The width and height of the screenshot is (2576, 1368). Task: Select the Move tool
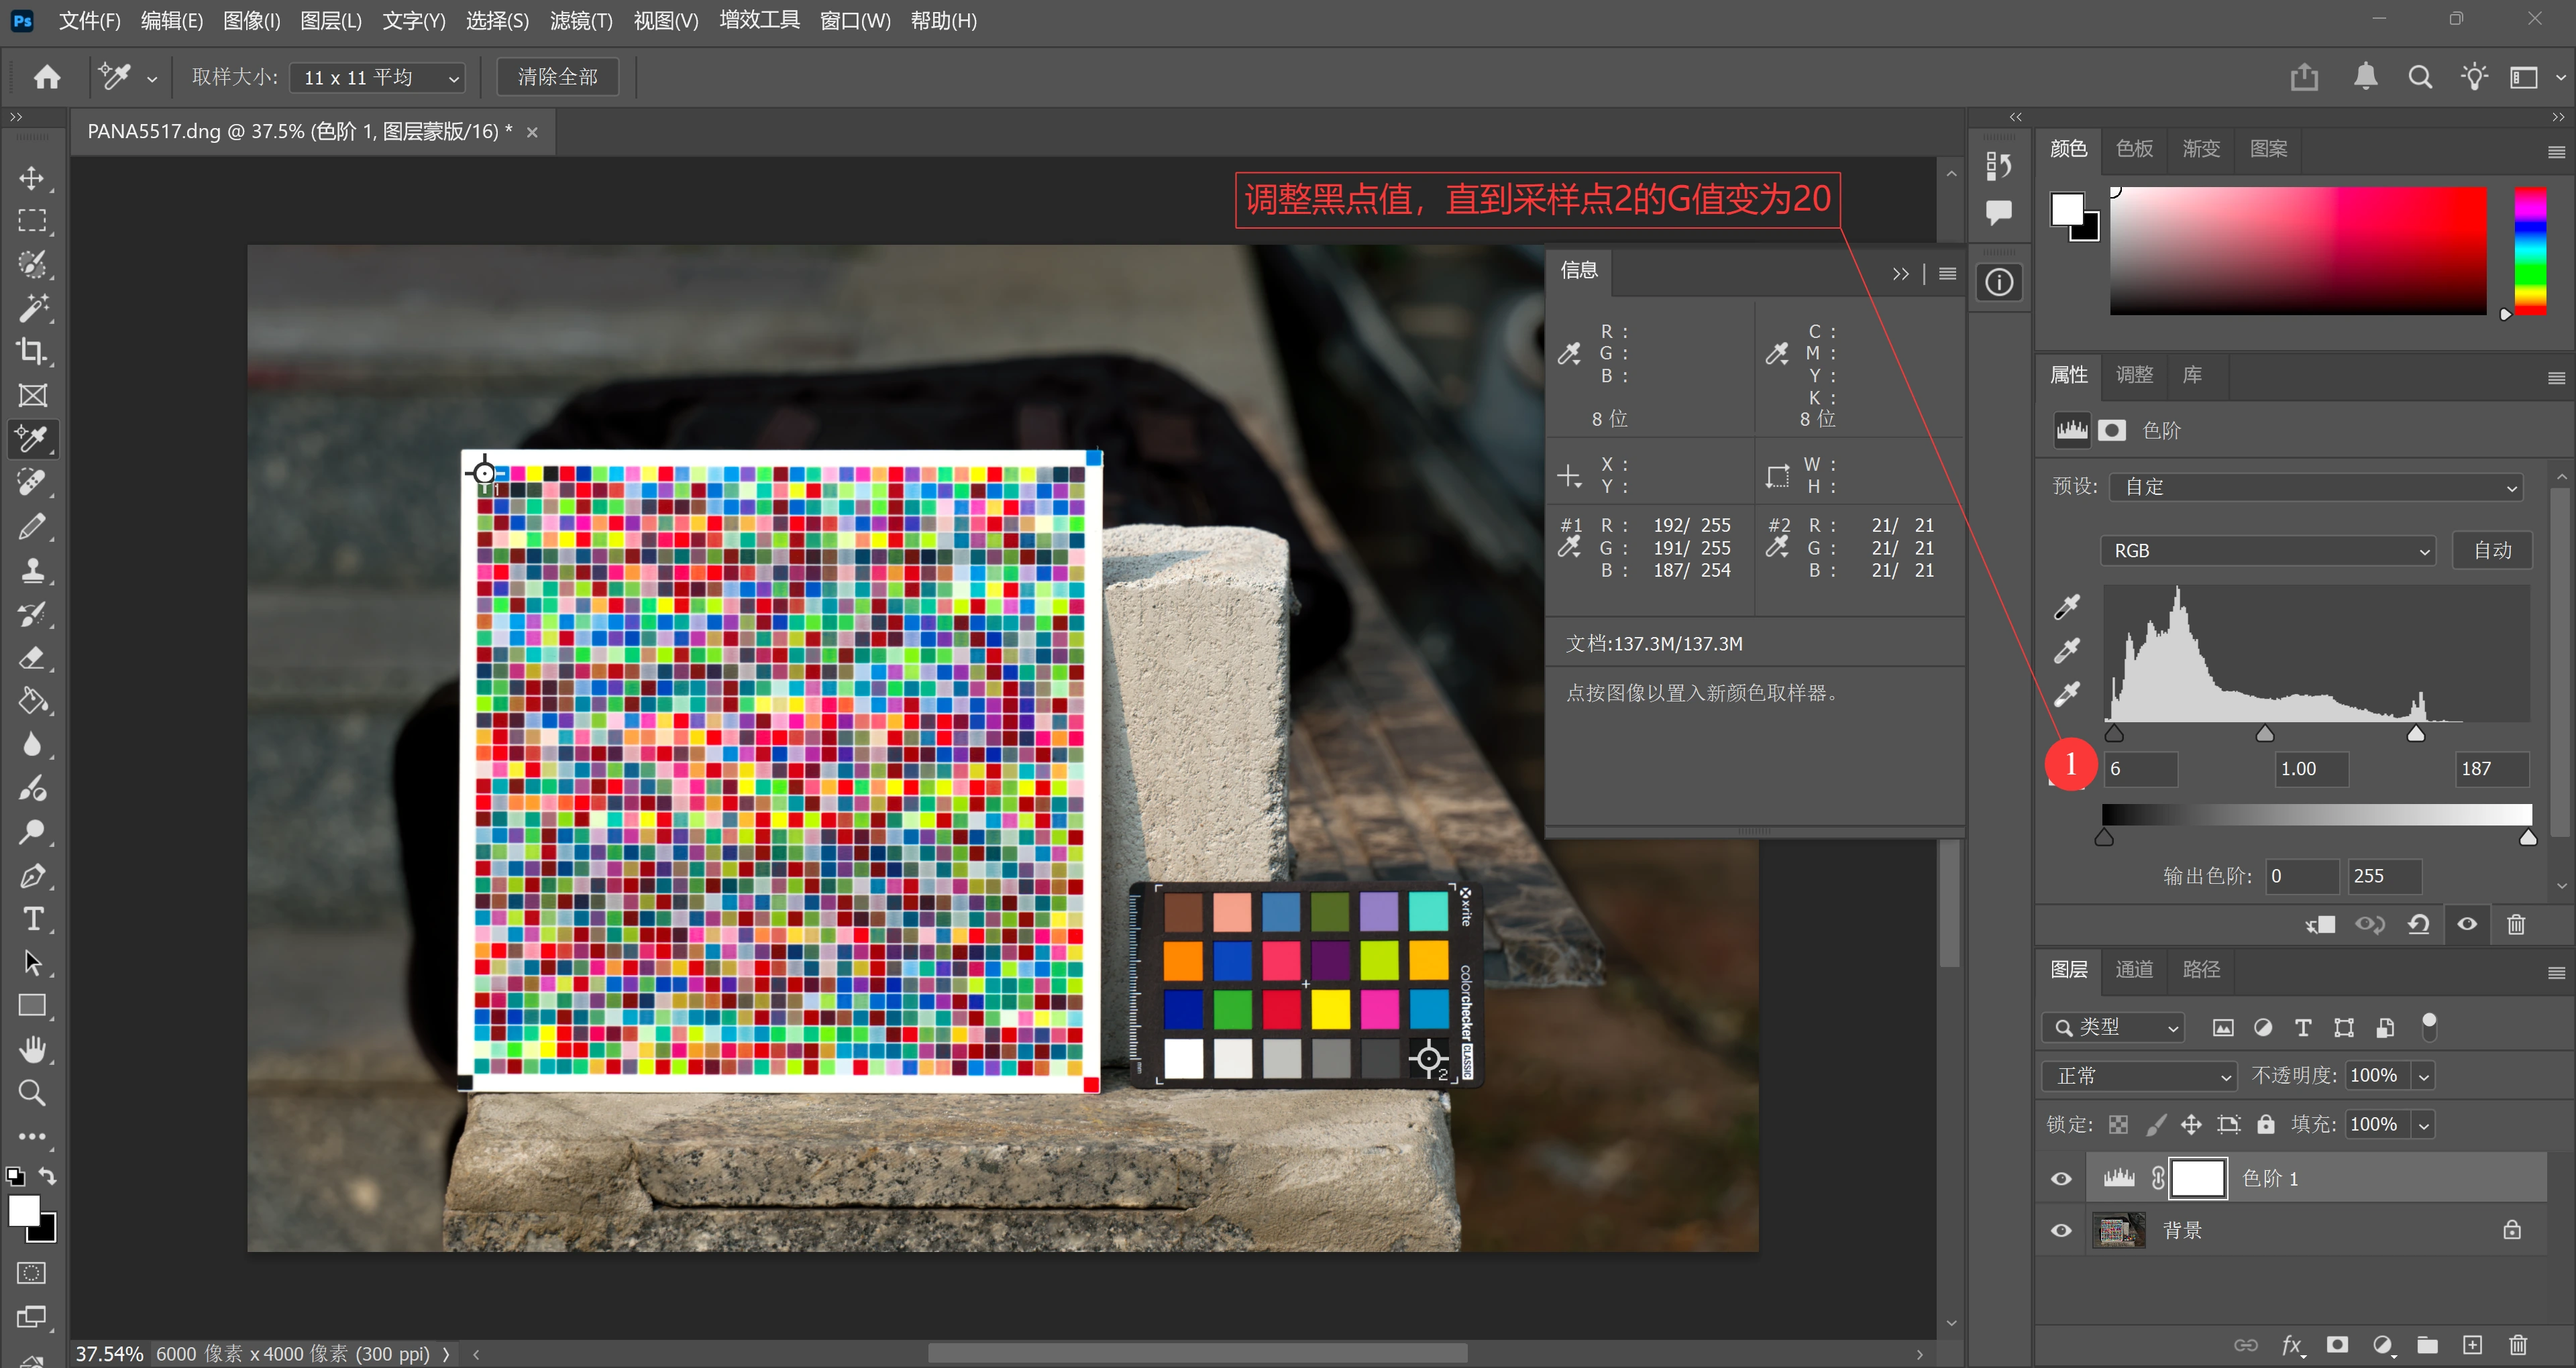point(32,178)
